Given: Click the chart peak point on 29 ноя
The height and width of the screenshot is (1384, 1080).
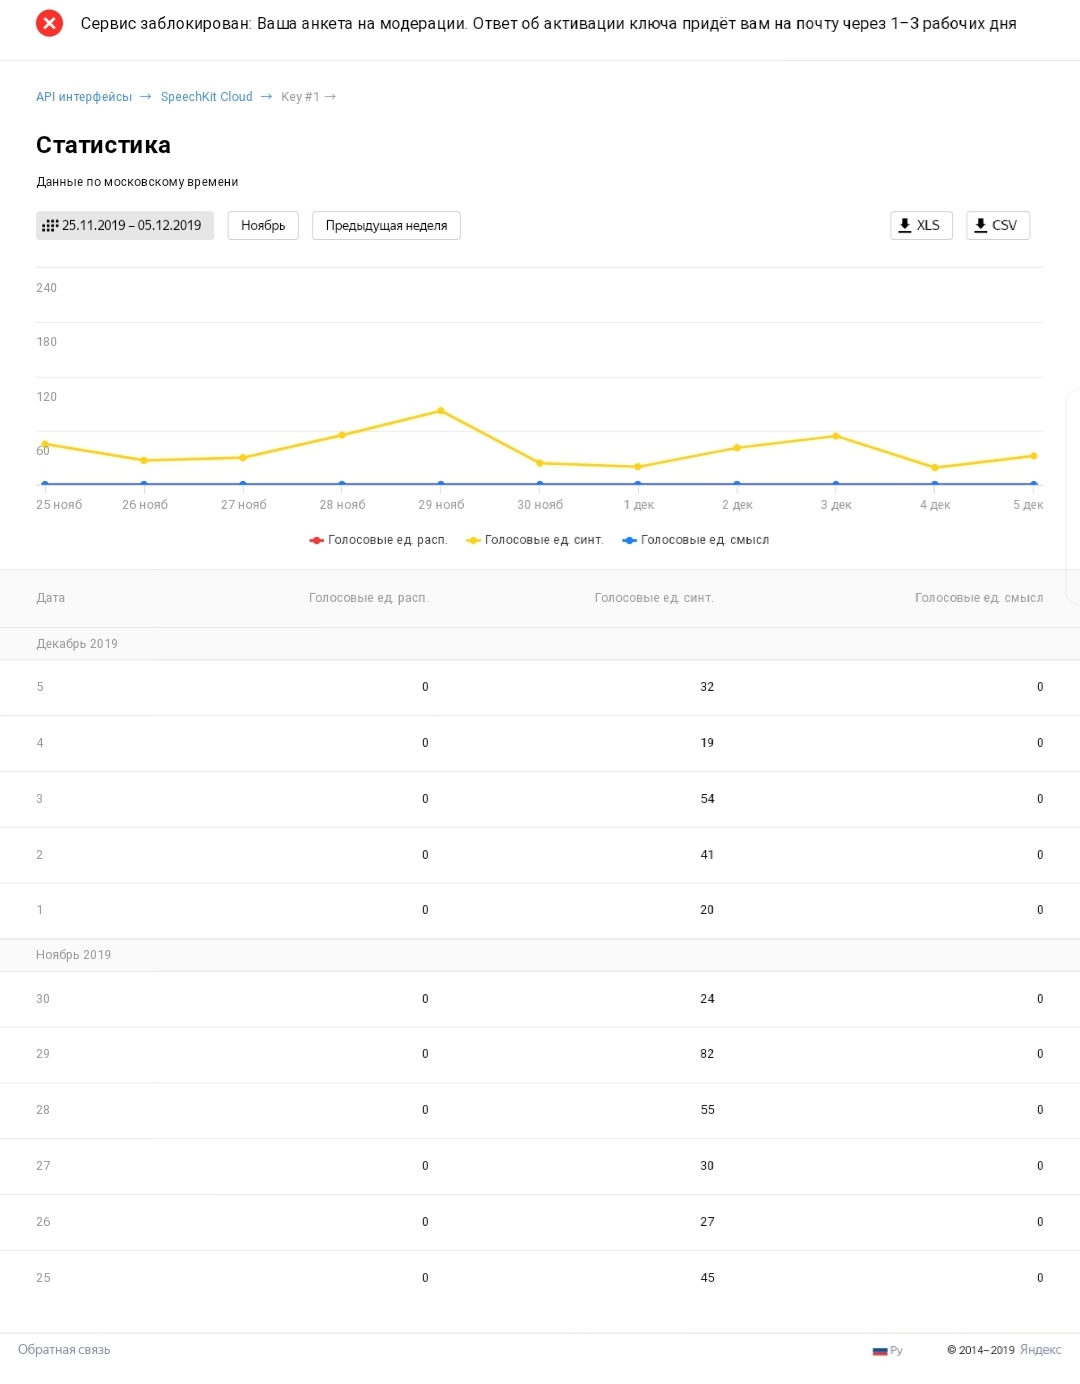Looking at the screenshot, I should (x=441, y=410).
